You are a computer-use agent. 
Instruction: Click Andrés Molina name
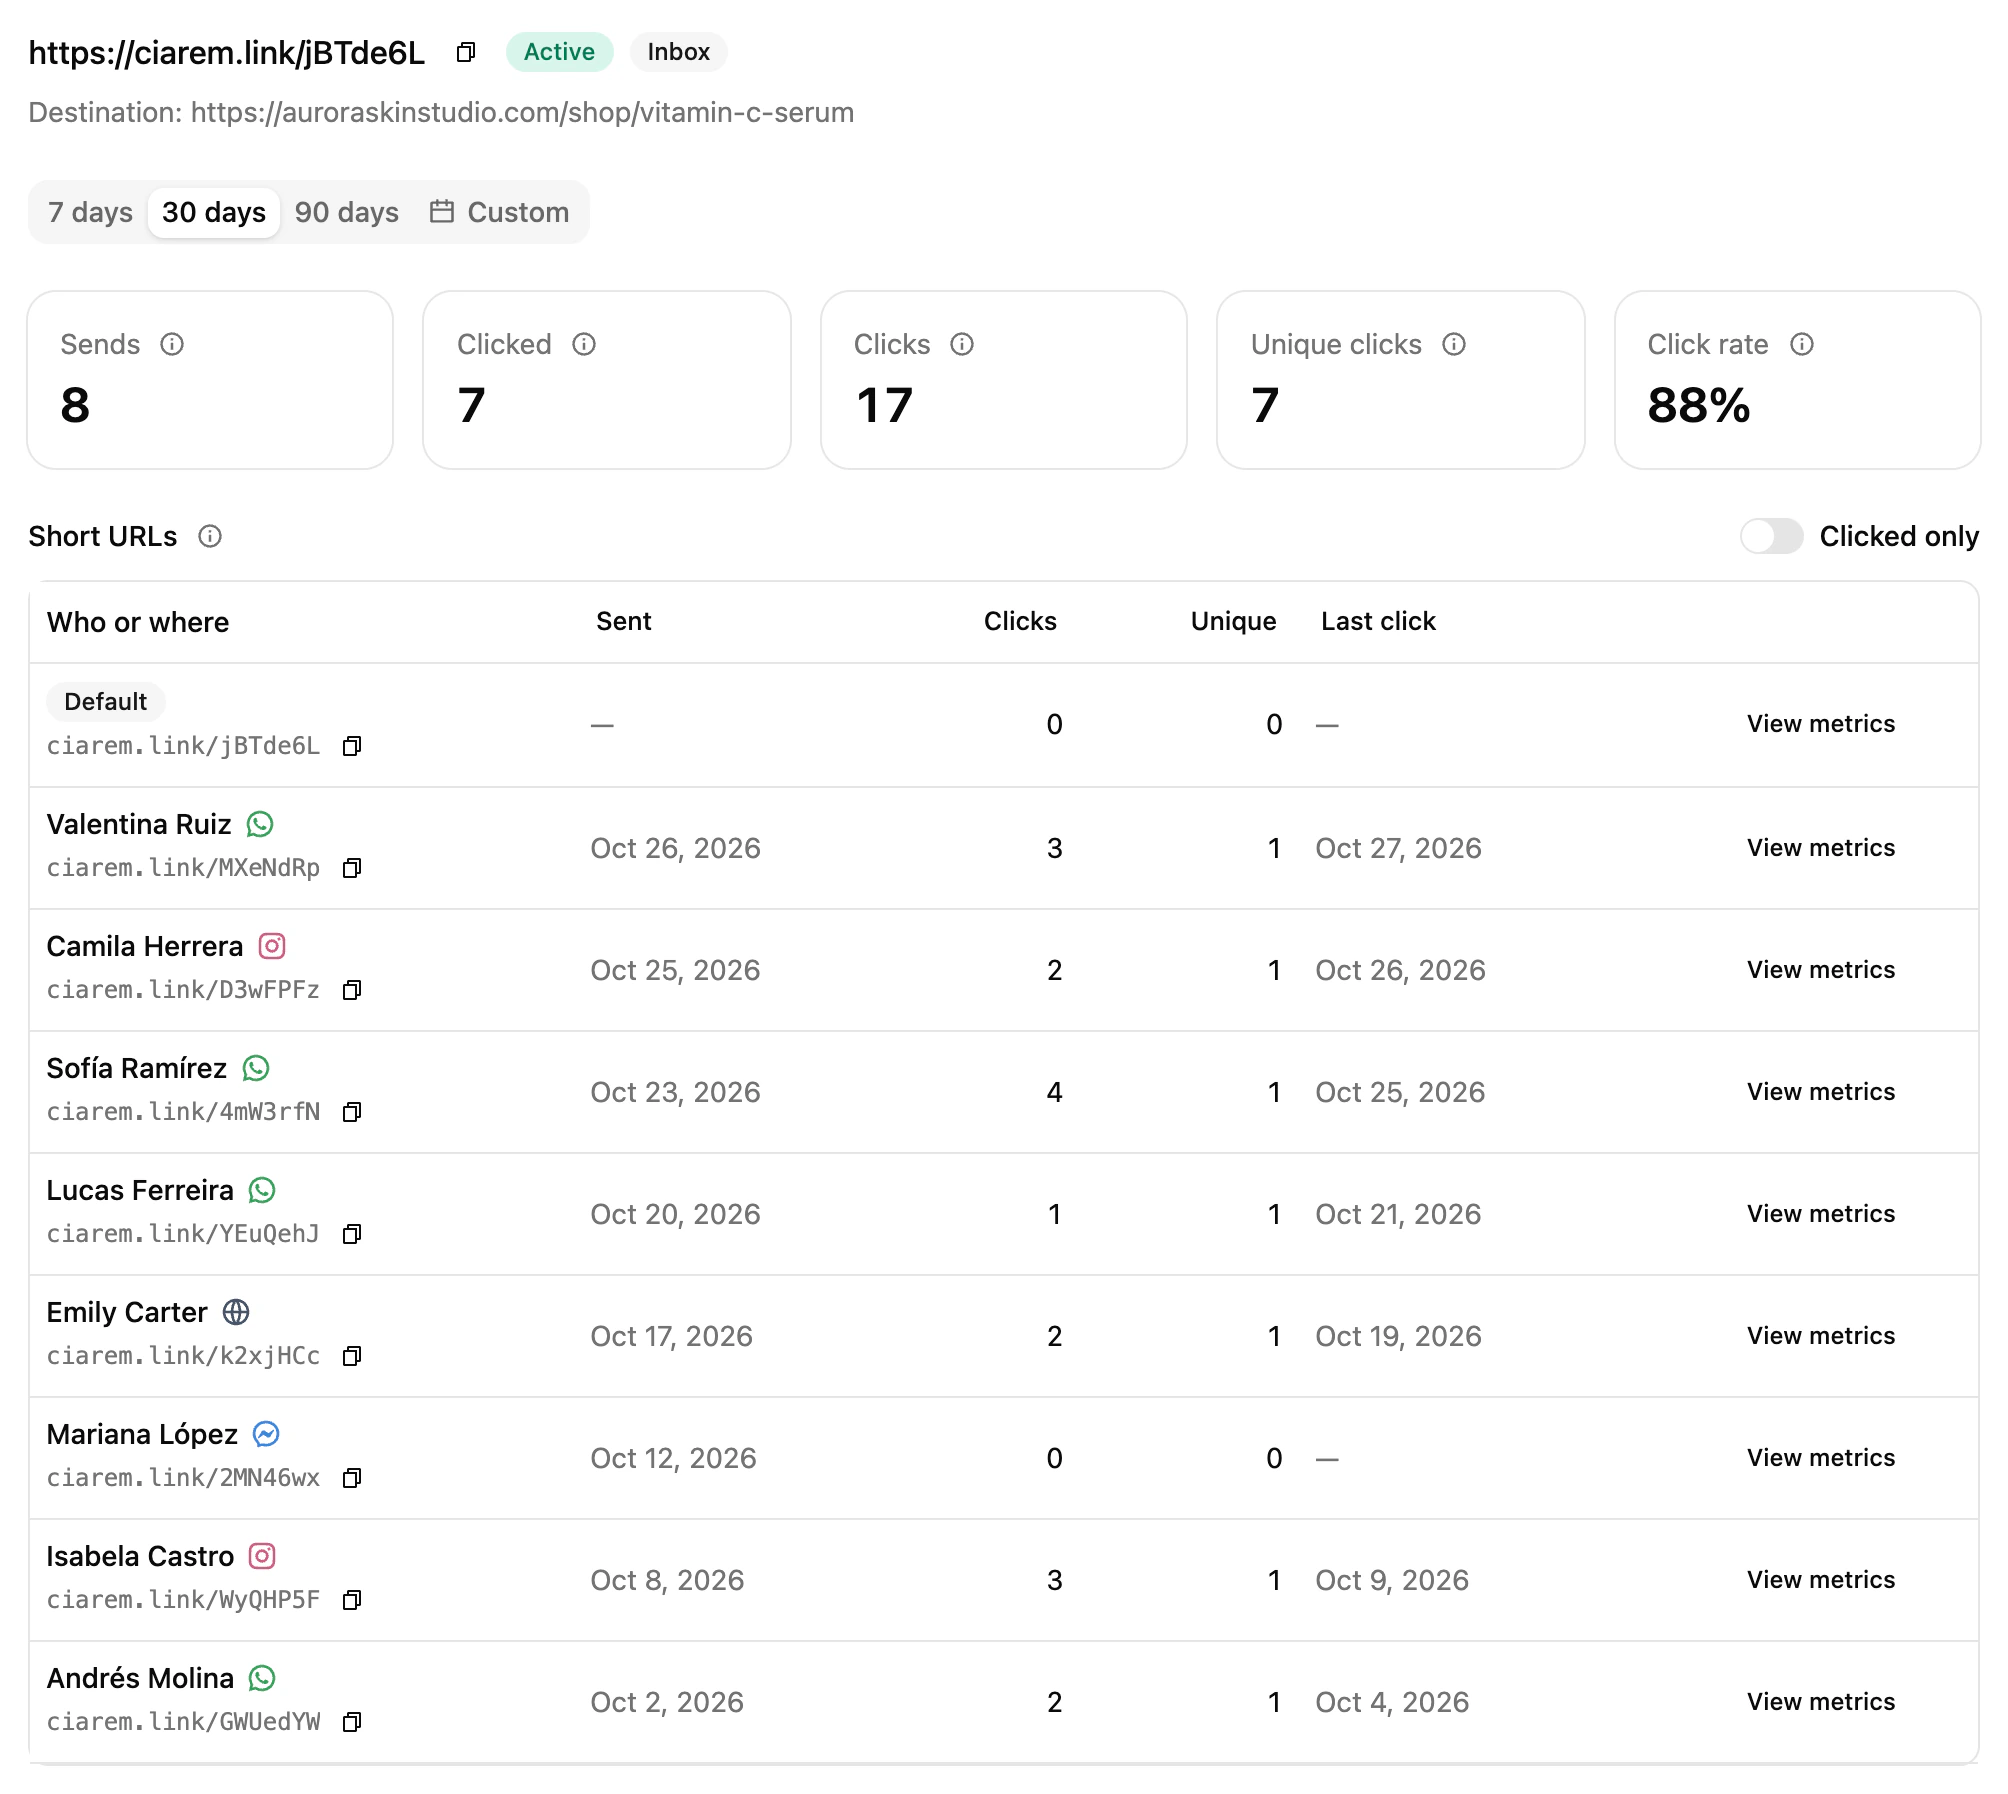(x=140, y=1678)
